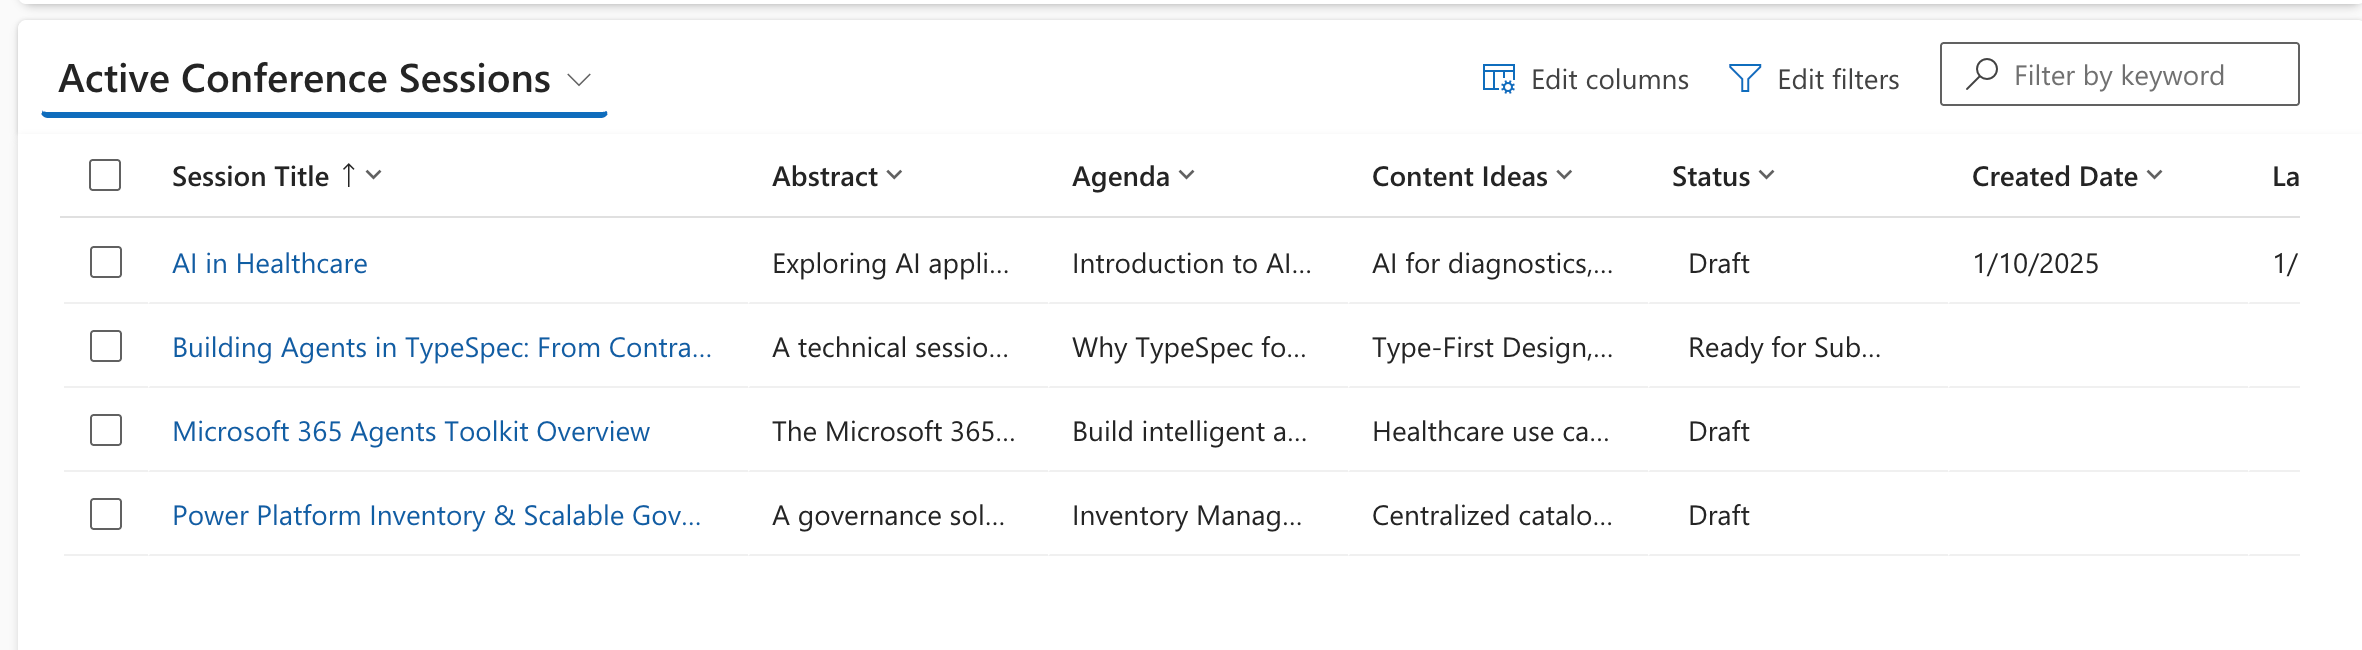
Task: Open the Content Ideas column menu
Action: [x=1564, y=176]
